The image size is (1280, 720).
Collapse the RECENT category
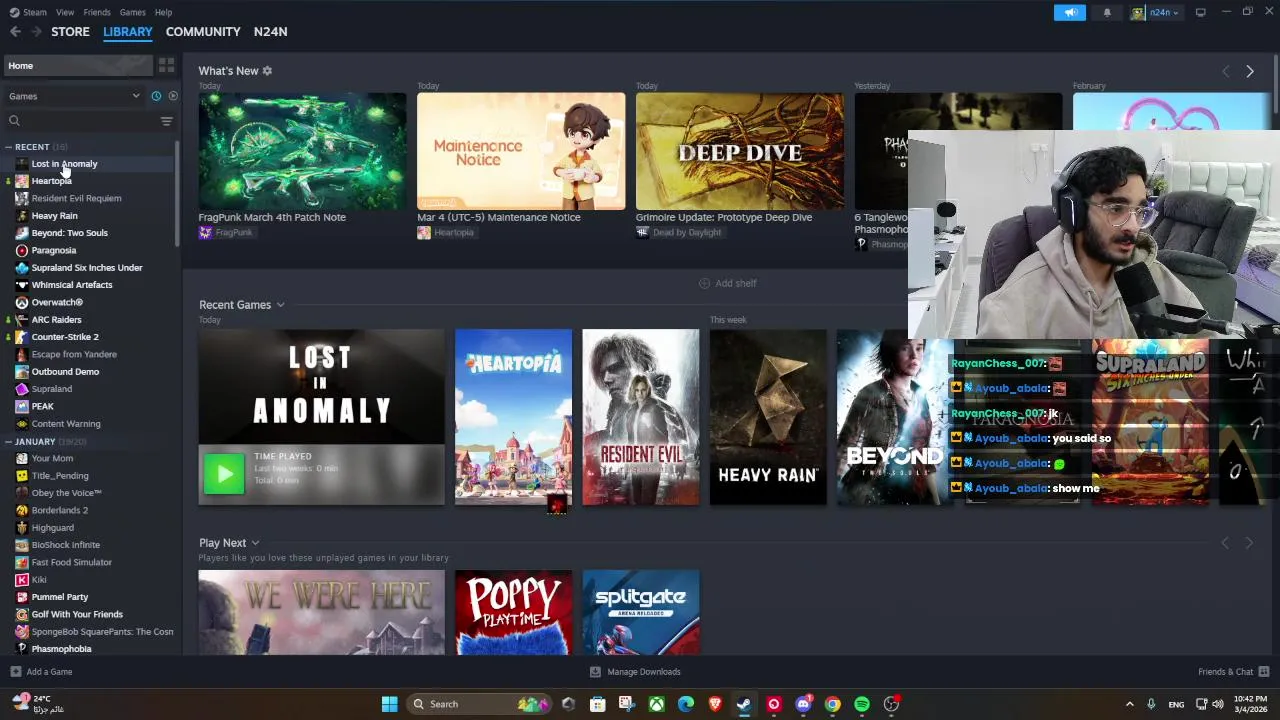[x=8, y=147]
